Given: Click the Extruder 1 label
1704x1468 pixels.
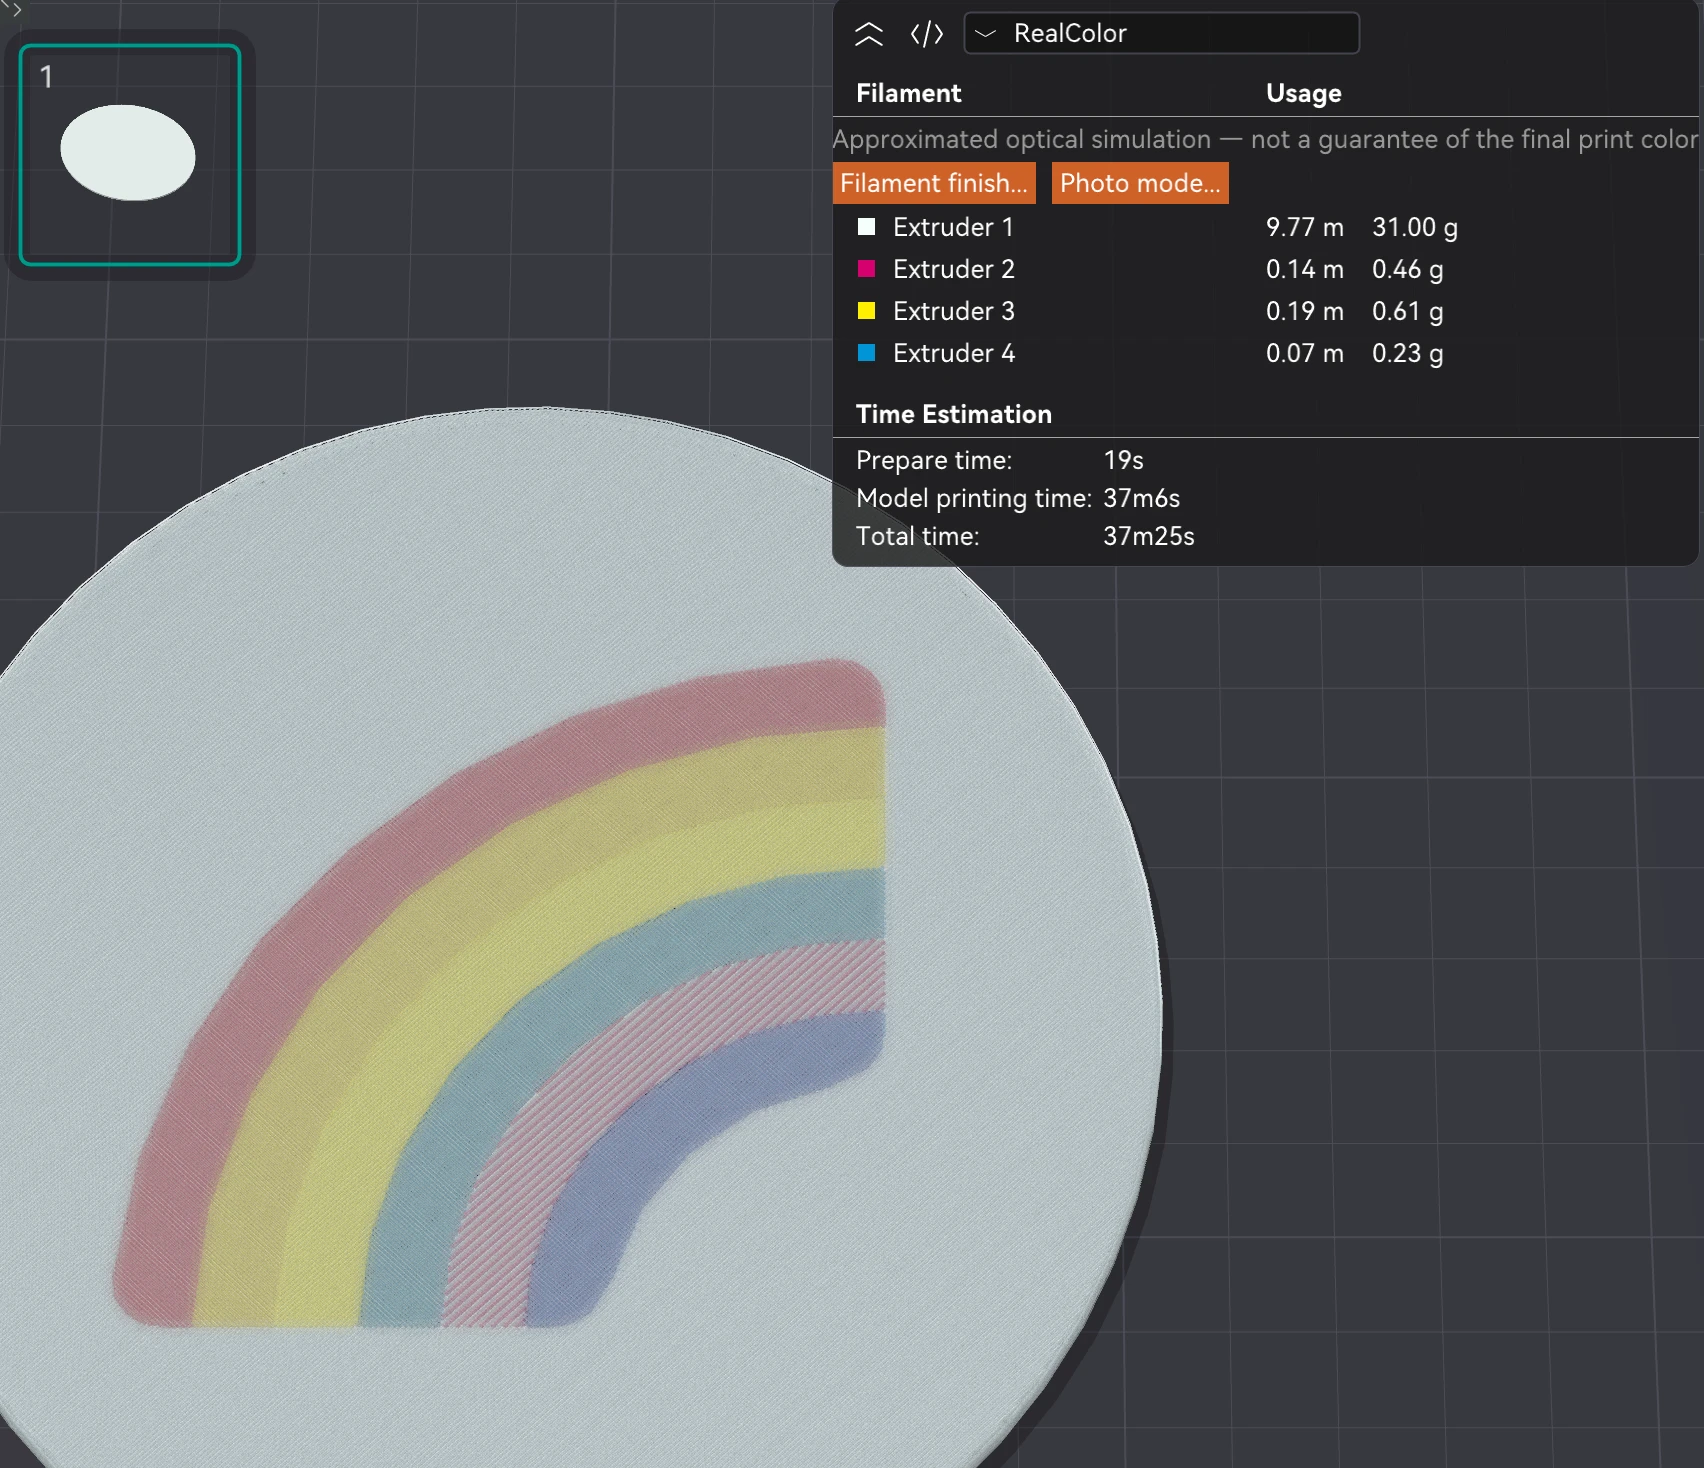Looking at the screenshot, I should click(x=953, y=227).
